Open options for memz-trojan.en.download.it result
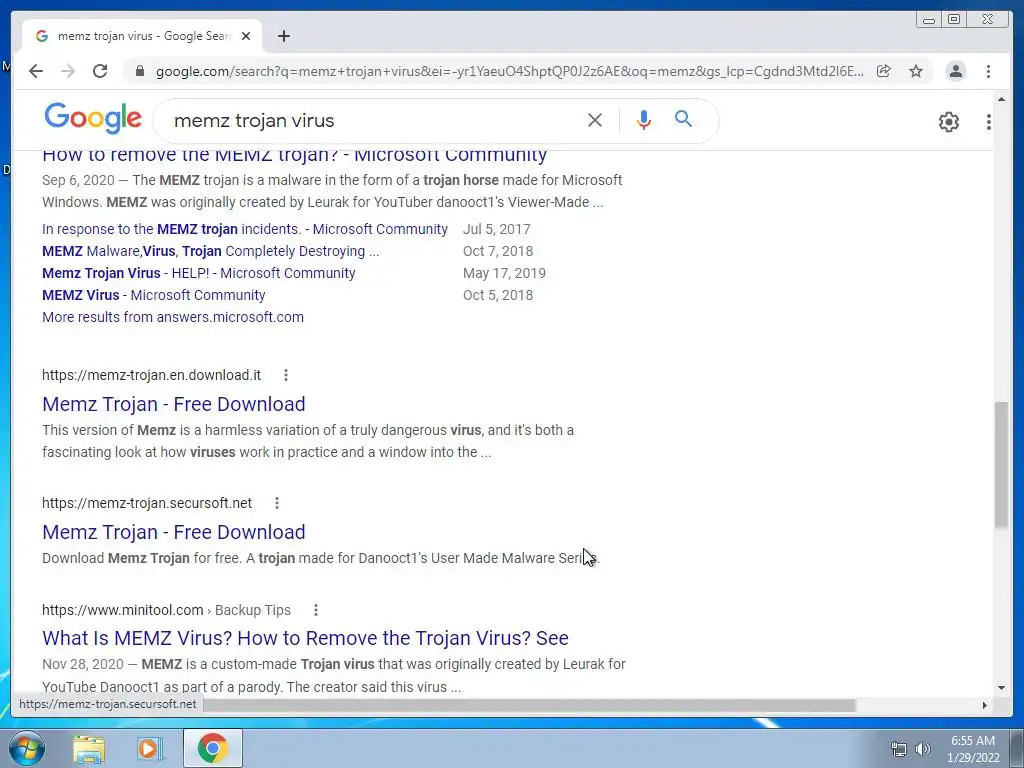 (285, 375)
